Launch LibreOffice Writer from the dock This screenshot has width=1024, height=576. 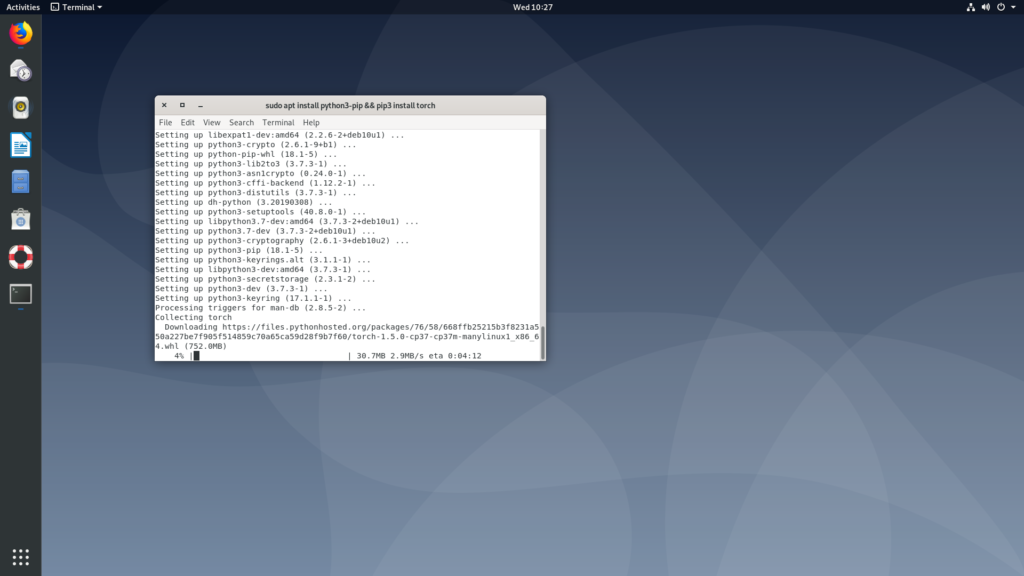[21, 145]
